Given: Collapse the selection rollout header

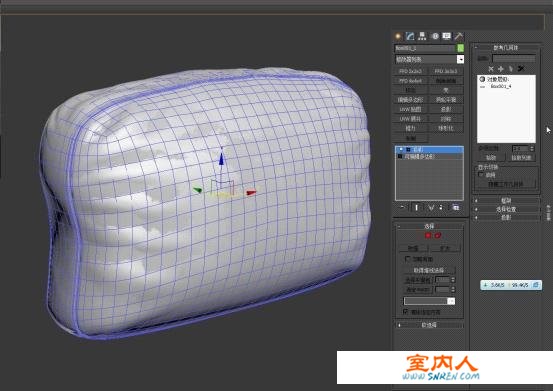Looking at the screenshot, I should click(429, 226).
